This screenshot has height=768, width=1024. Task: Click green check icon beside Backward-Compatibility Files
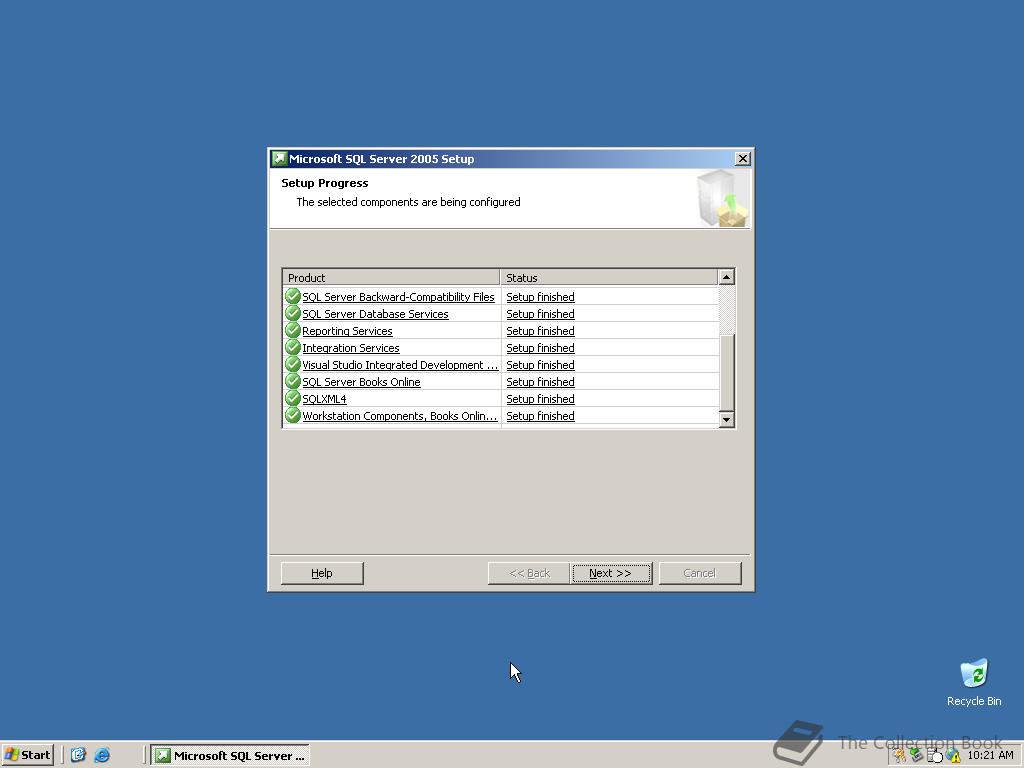coord(293,296)
